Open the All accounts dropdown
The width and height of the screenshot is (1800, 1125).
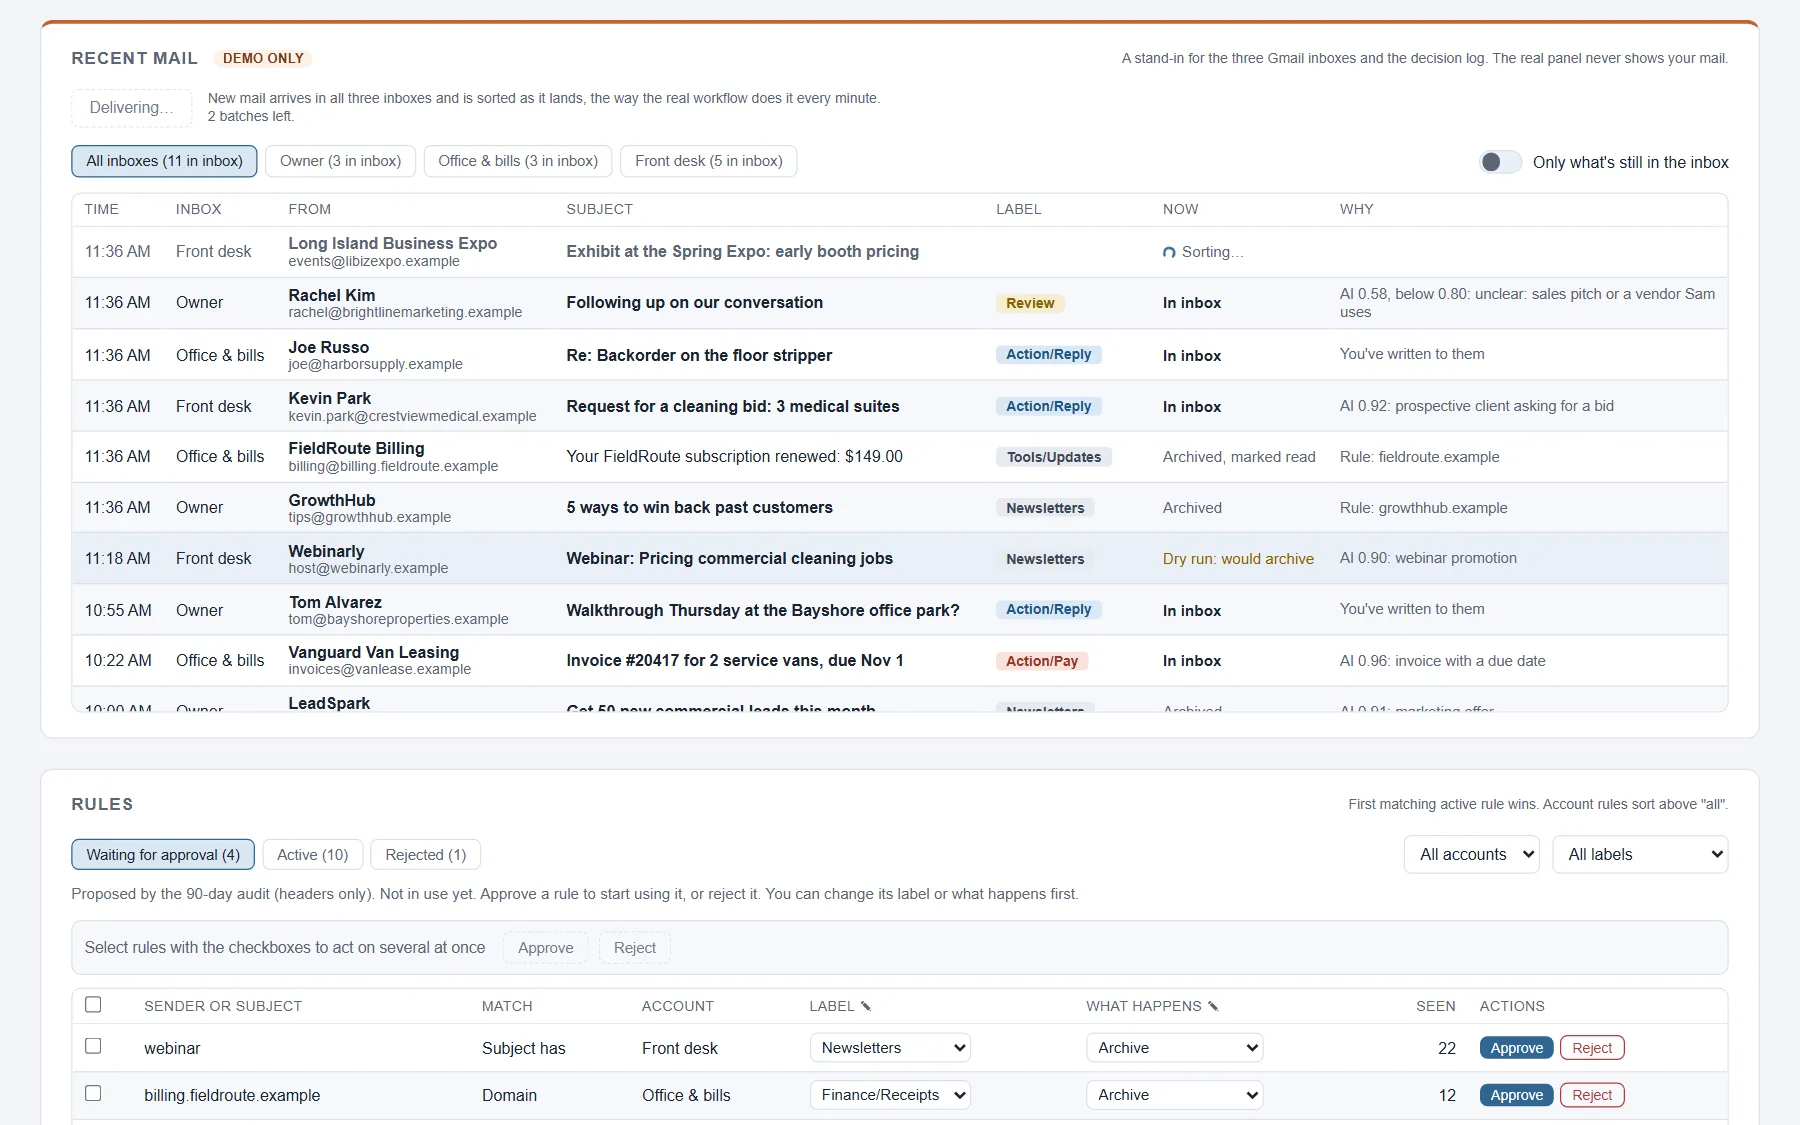(1472, 854)
